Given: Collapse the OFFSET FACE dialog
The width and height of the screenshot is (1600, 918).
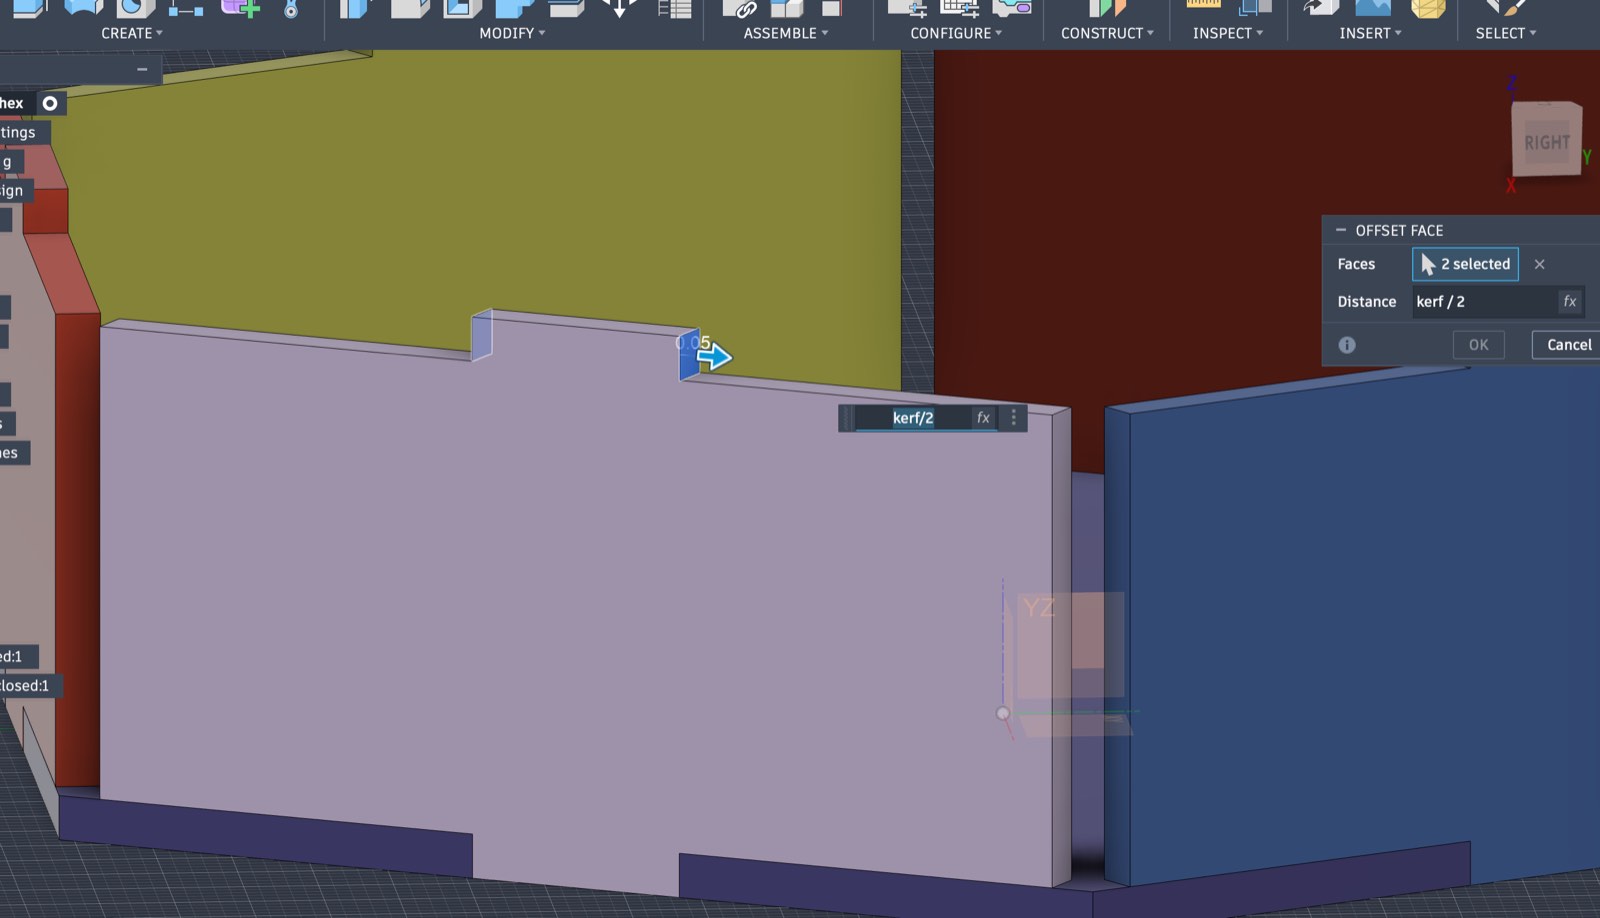Looking at the screenshot, I should click(1341, 230).
